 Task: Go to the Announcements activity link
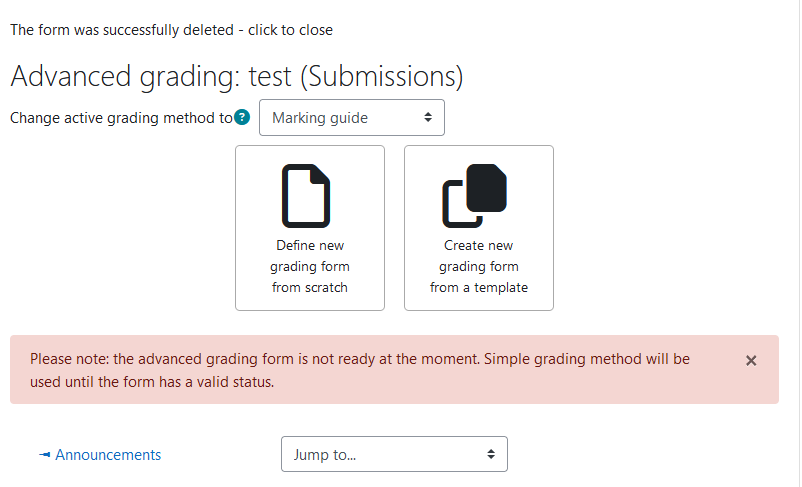(108, 454)
